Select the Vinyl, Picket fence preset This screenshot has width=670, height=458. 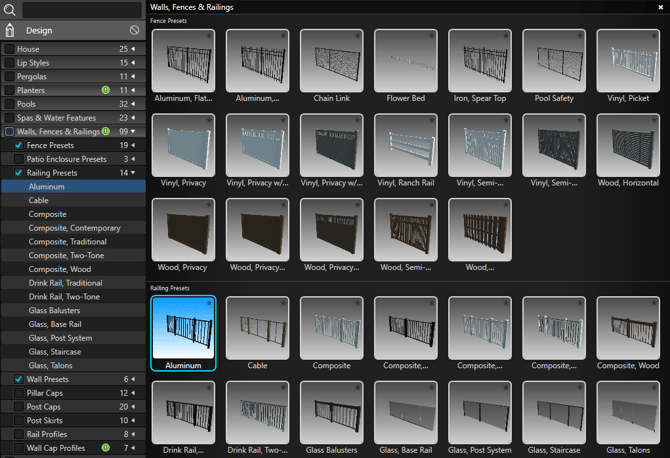(628, 61)
